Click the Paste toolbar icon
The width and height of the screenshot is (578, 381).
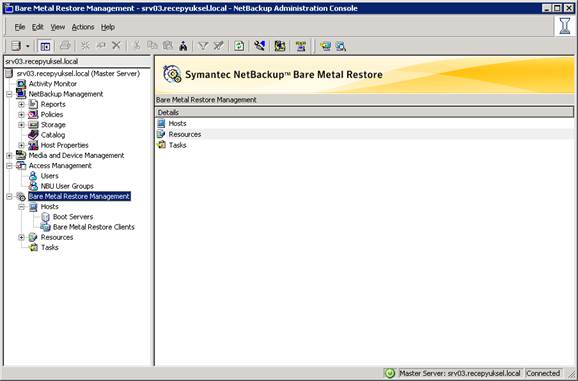(168, 45)
